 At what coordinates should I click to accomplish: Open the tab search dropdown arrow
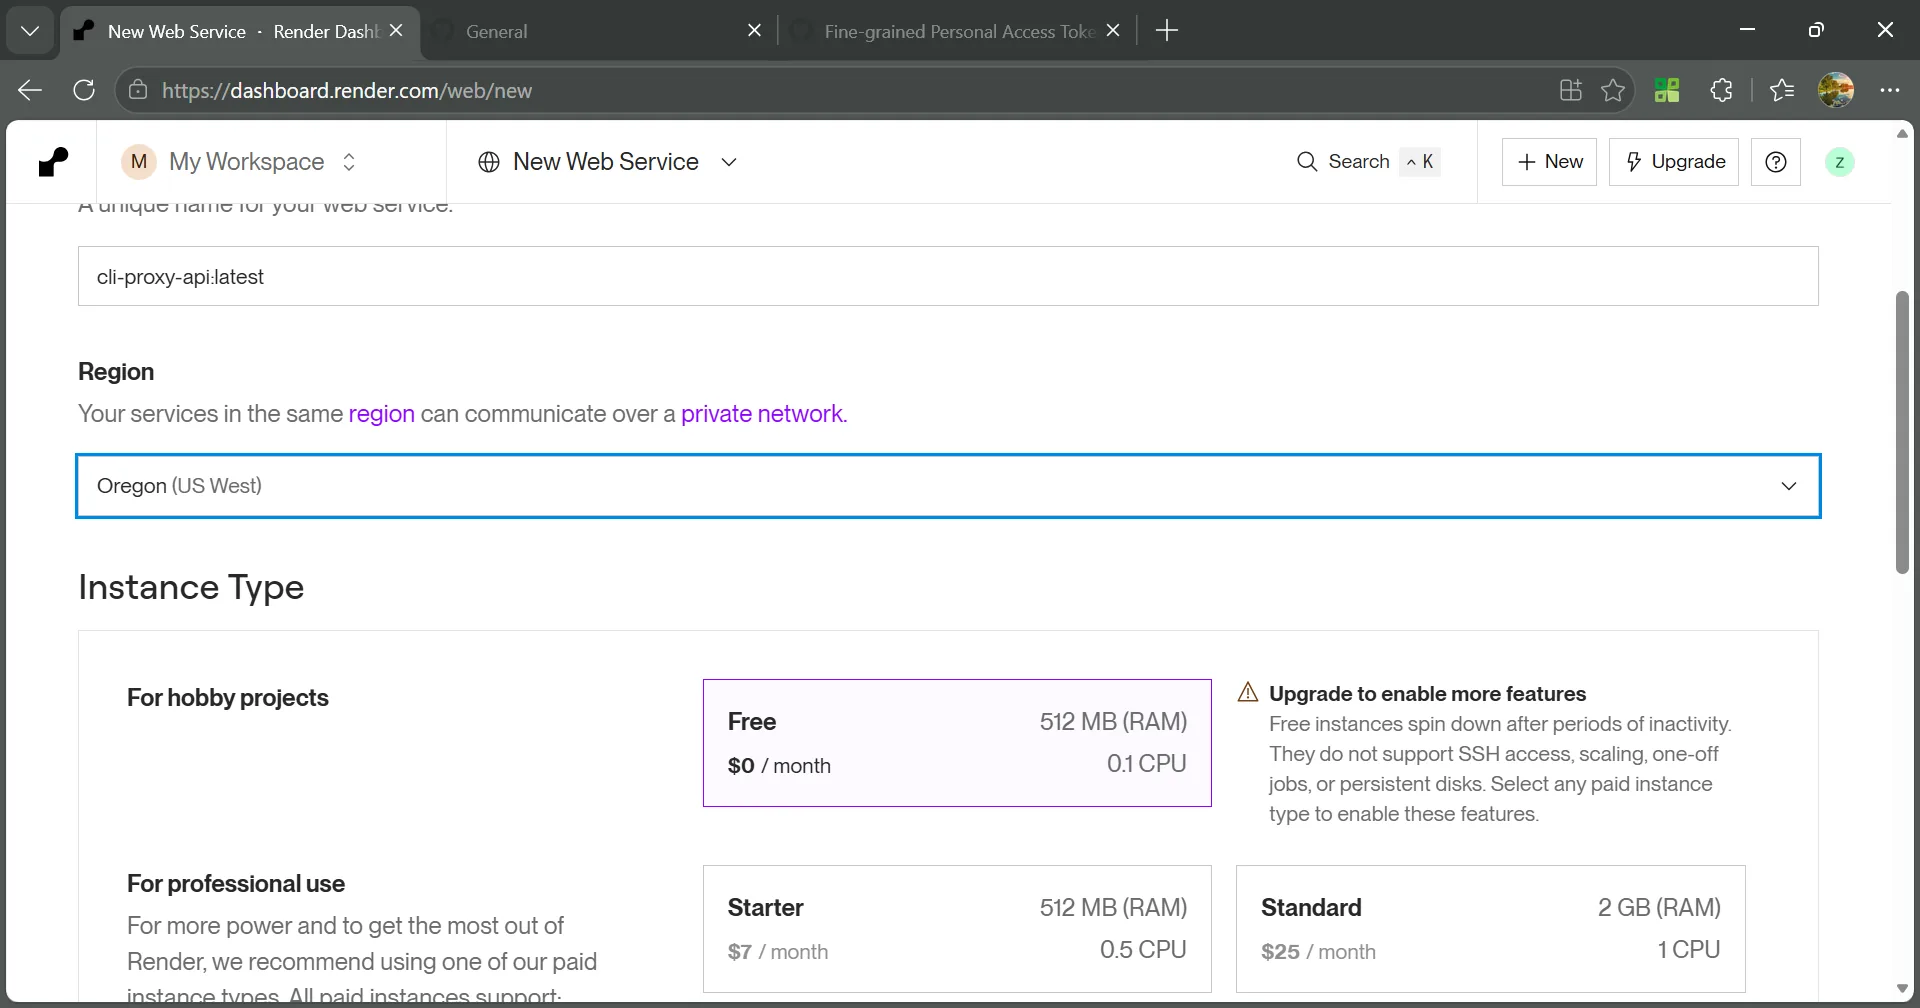[x=30, y=31]
